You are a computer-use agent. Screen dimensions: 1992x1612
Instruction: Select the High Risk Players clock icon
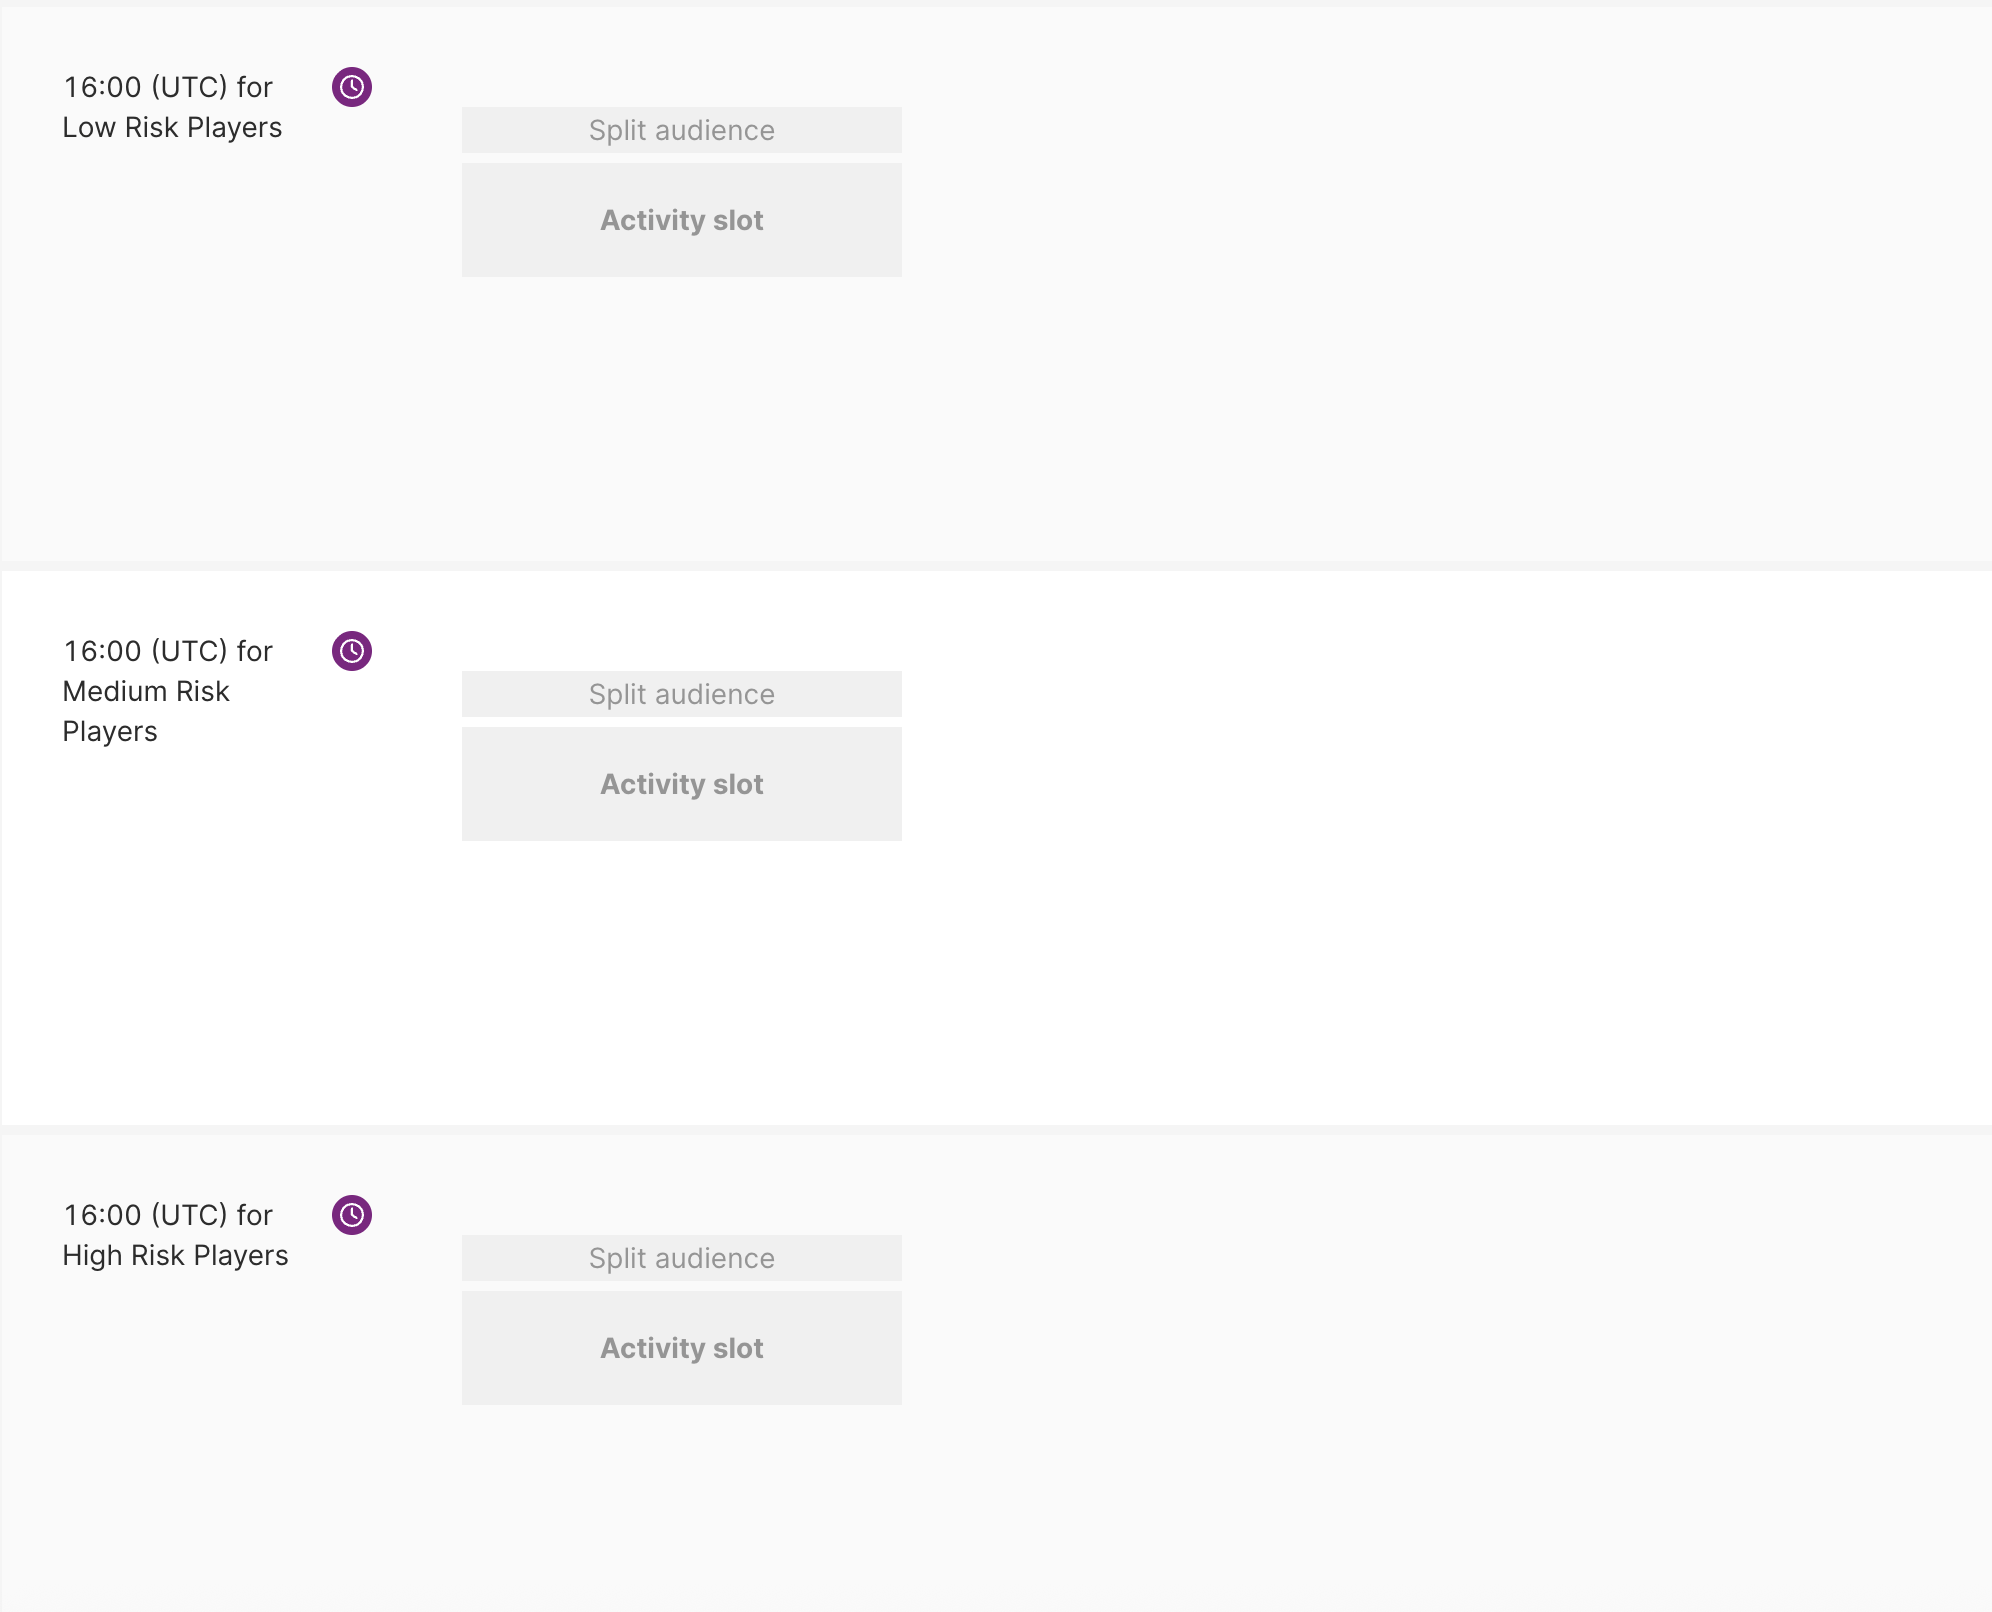tap(352, 1215)
